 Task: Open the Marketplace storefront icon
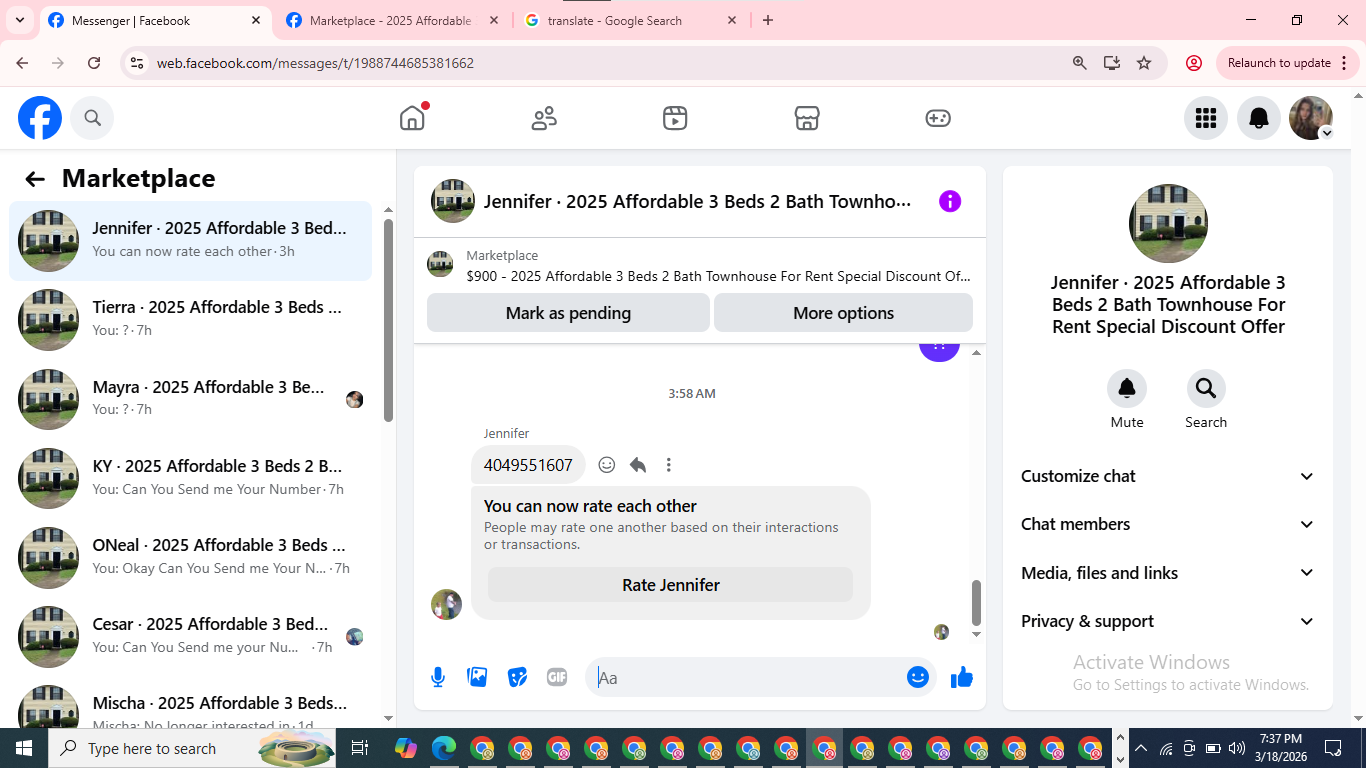click(x=807, y=118)
